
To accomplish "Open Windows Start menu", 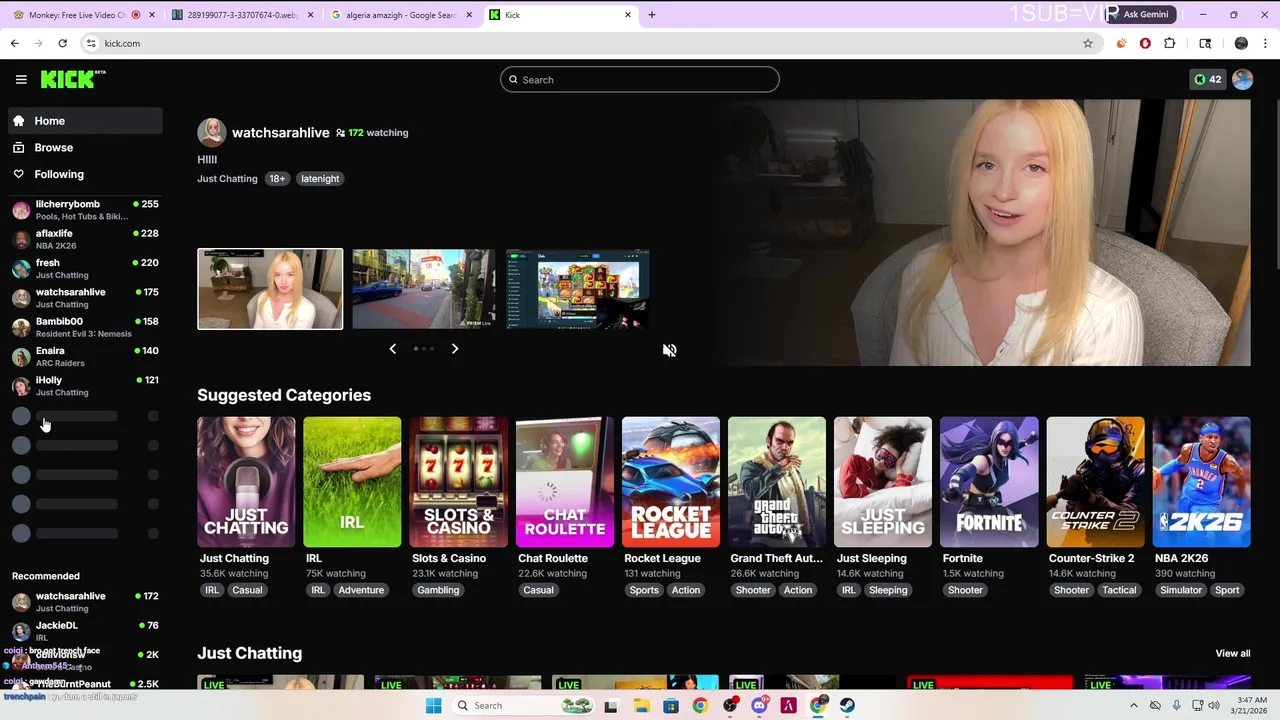I will tap(433, 705).
